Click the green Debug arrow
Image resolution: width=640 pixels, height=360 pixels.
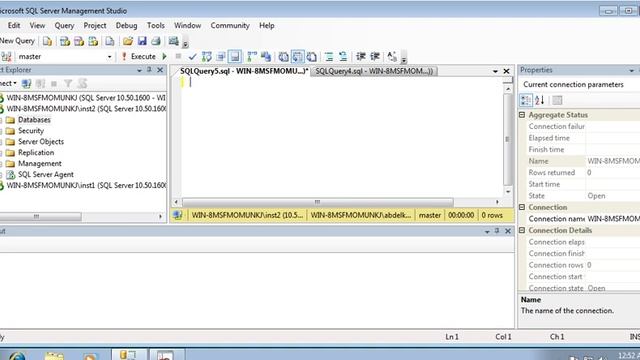[x=164, y=56]
